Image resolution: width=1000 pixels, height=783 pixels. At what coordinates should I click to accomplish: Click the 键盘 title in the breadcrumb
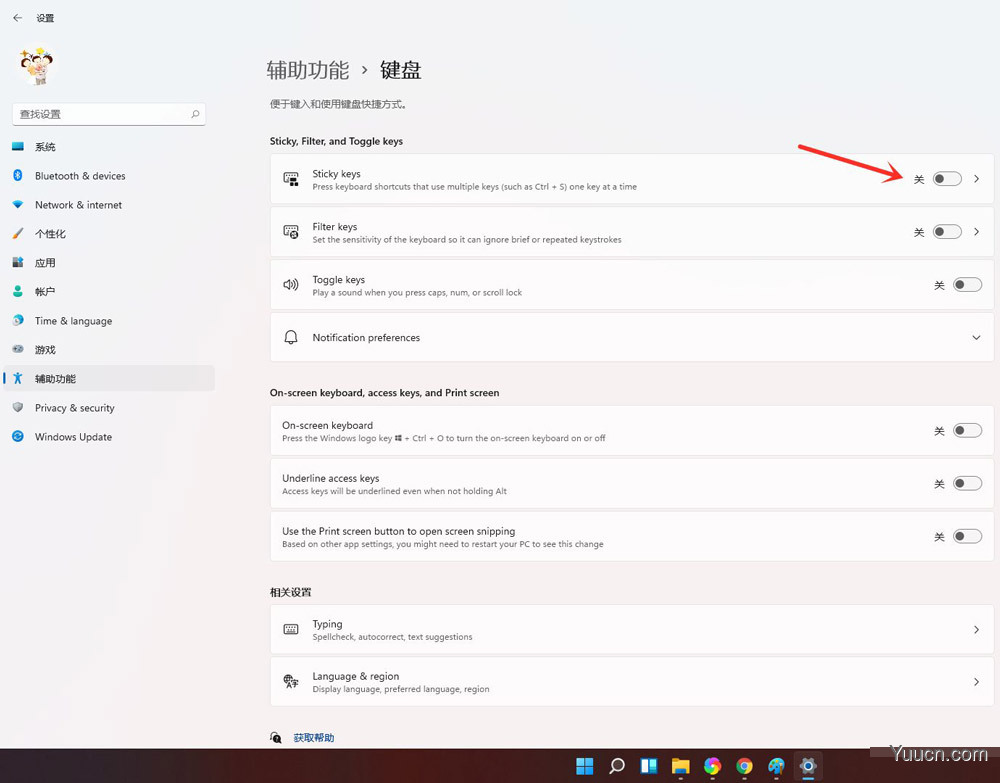[401, 70]
